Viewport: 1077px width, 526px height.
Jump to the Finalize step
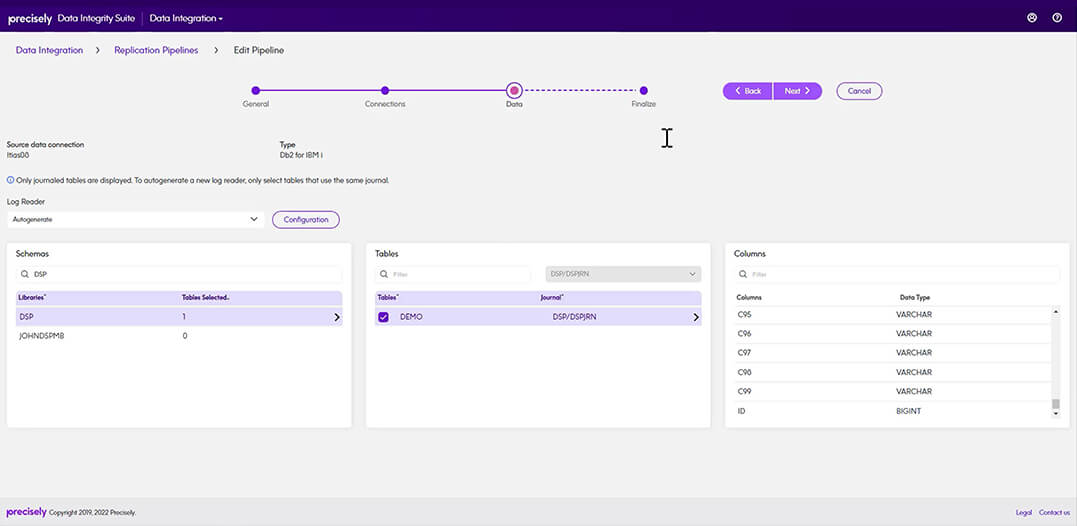pos(644,90)
